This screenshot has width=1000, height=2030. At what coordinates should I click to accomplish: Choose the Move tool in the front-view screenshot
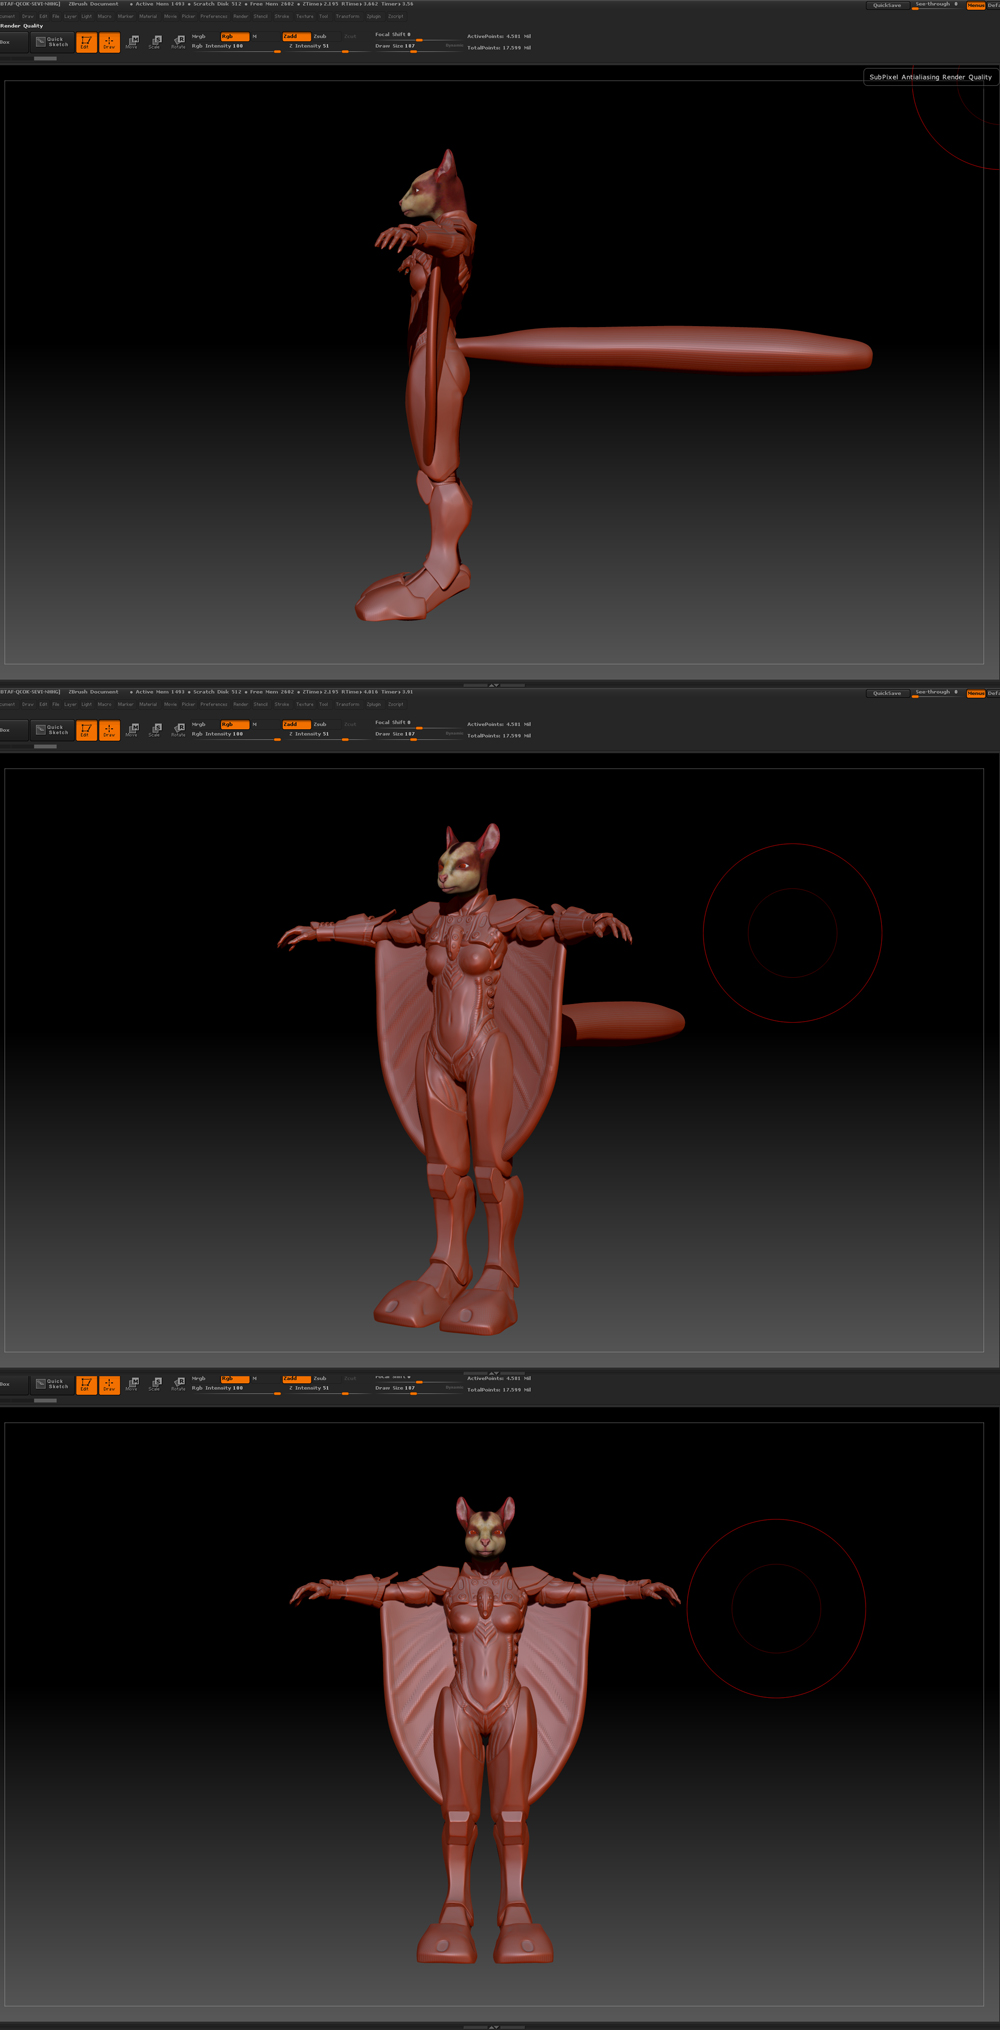click(132, 1384)
